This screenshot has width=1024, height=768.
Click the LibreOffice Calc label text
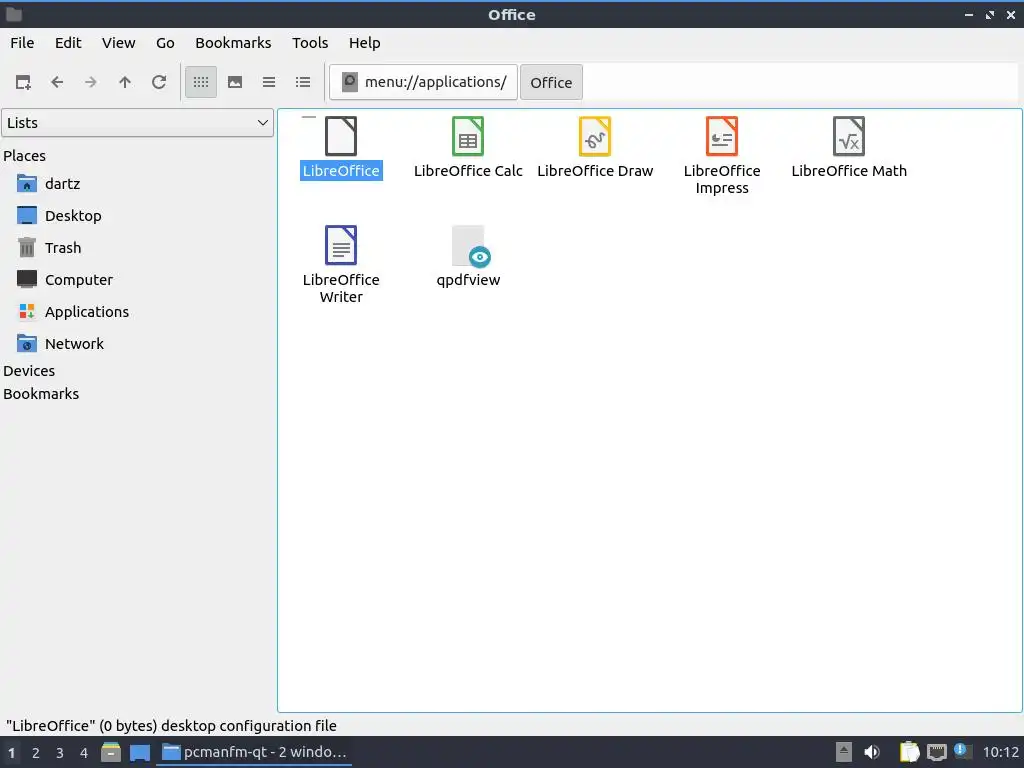coord(468,171)
